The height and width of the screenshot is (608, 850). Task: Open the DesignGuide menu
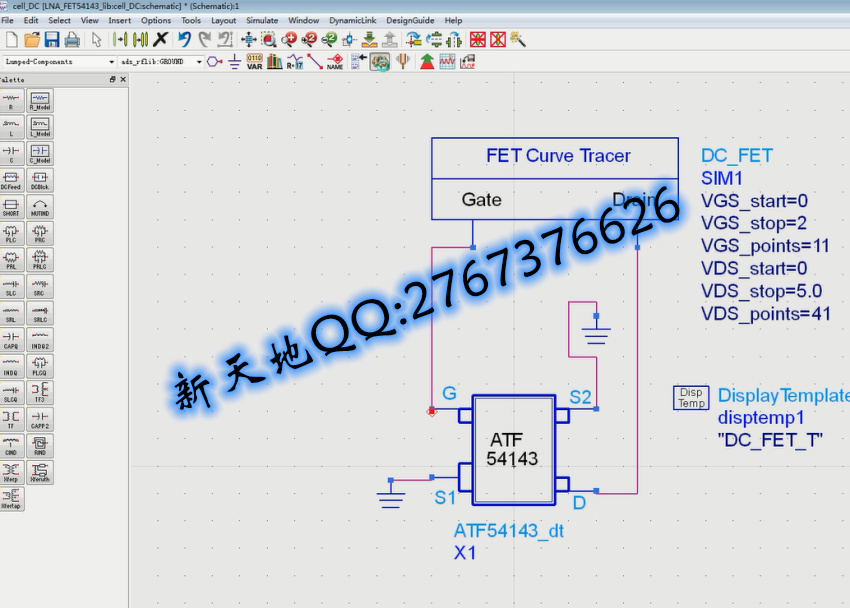pyautogui.click(x=410, y=21)
